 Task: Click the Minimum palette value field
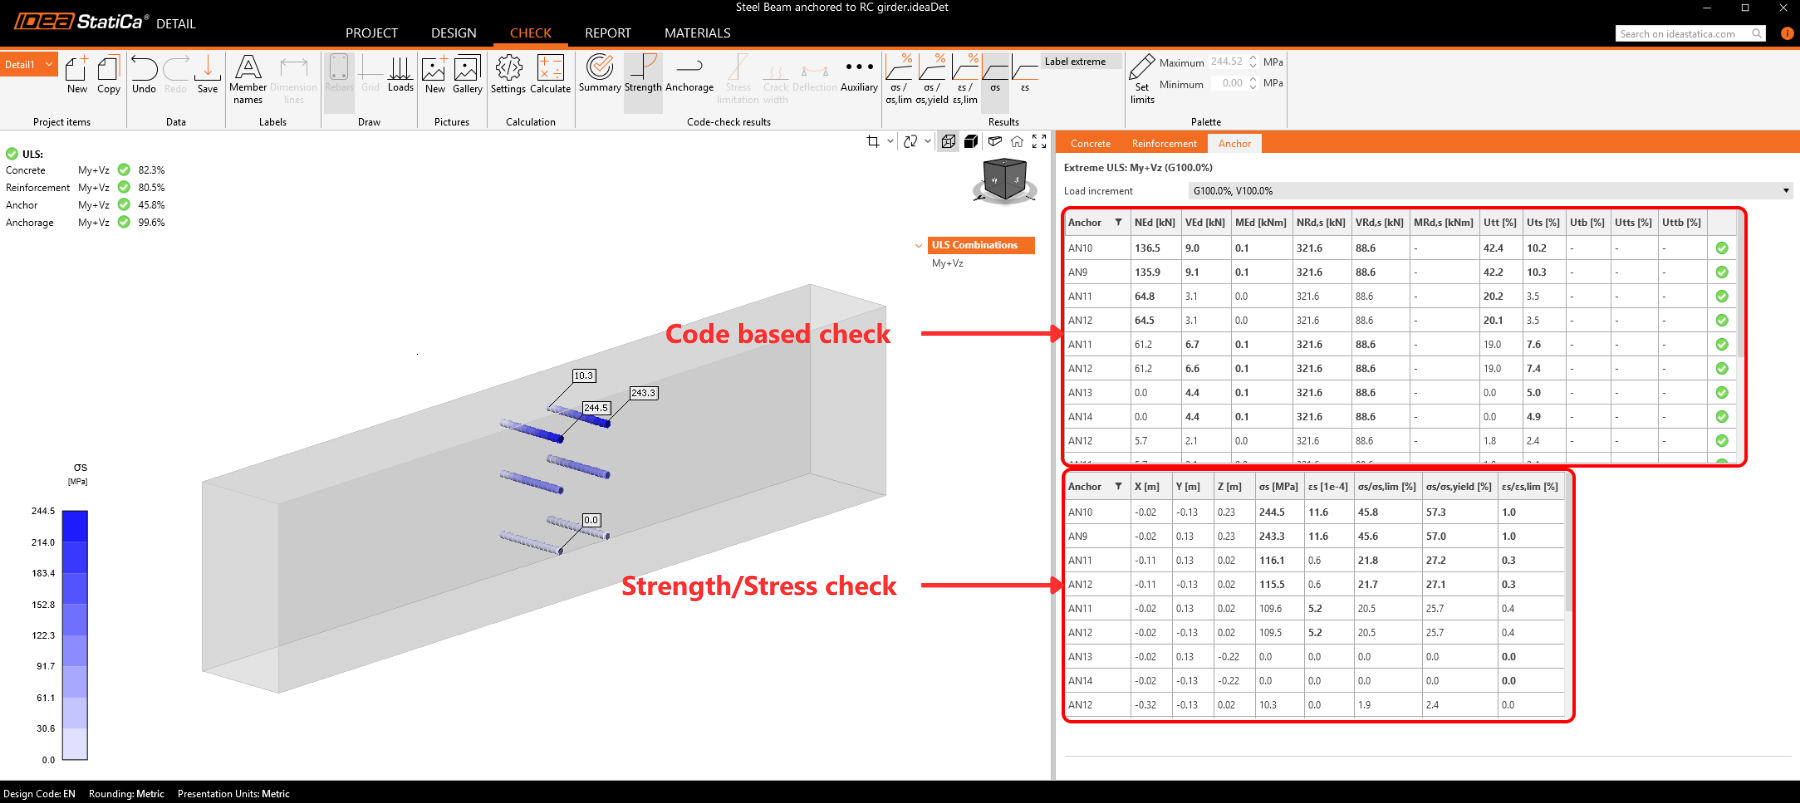click(x=1227, y=84)
